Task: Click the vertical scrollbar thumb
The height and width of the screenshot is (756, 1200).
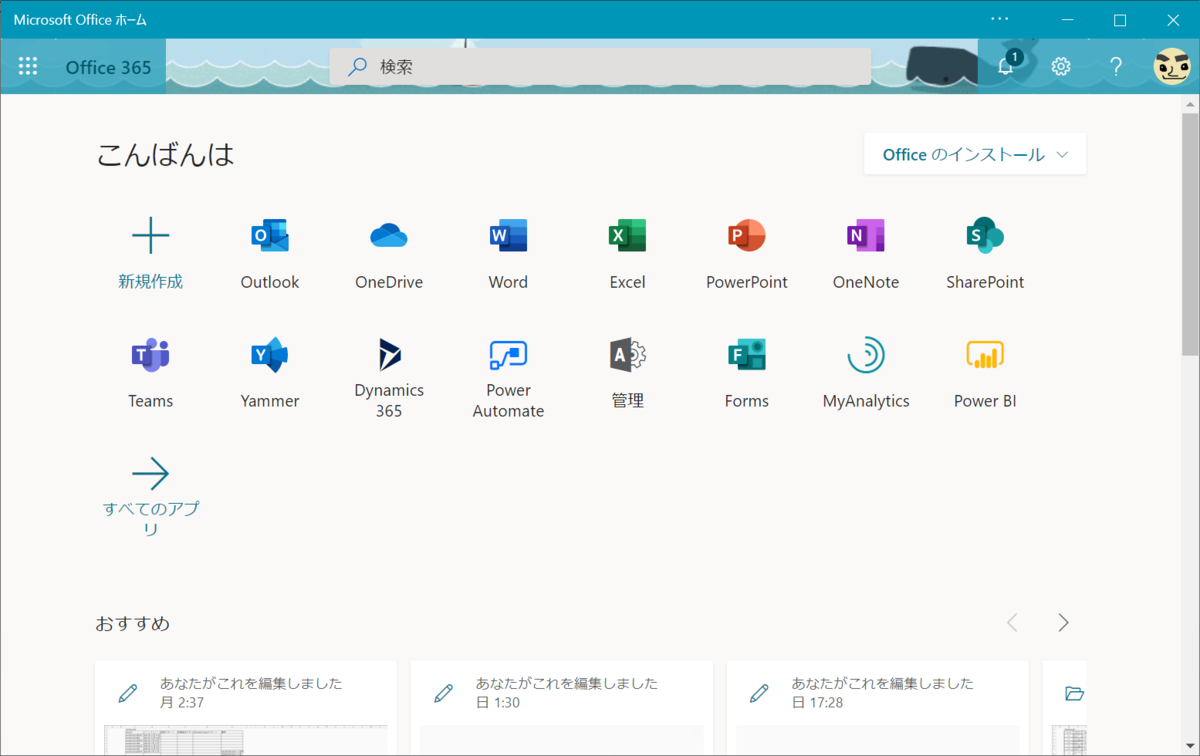Action: [1190, 233]
